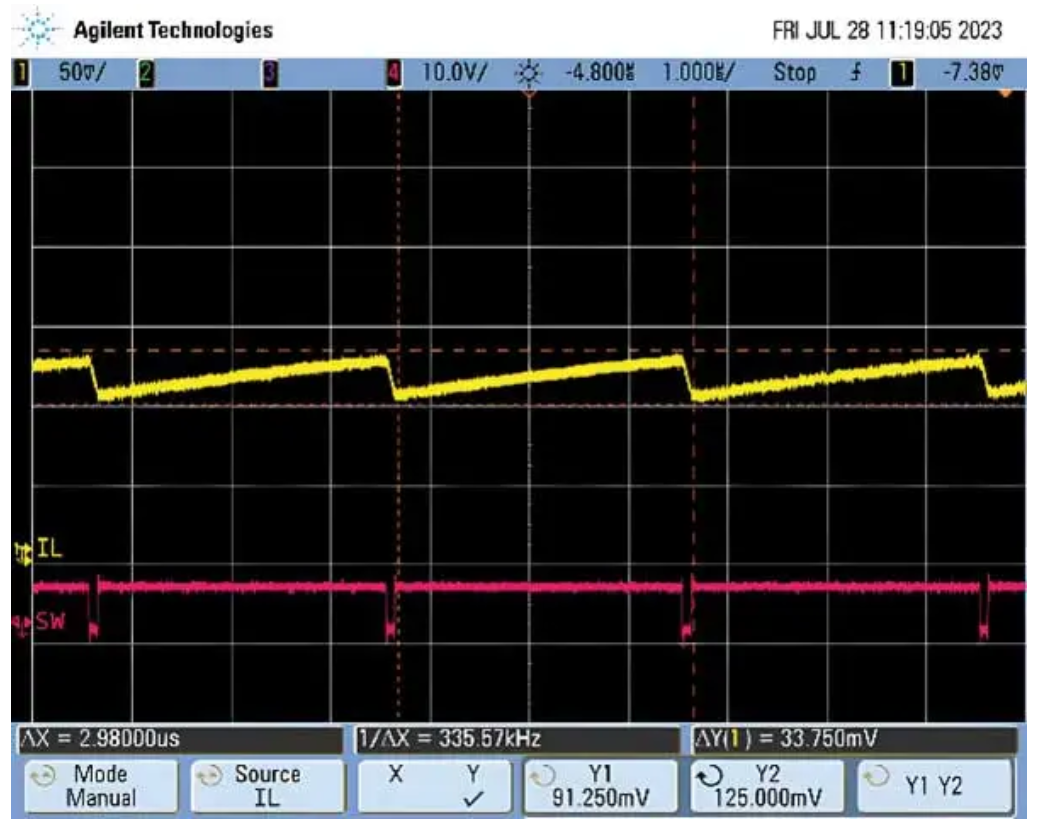Select the channel 3 indicator badge
This screenshot has height=823, width=1037.
[x=270, y=73]
